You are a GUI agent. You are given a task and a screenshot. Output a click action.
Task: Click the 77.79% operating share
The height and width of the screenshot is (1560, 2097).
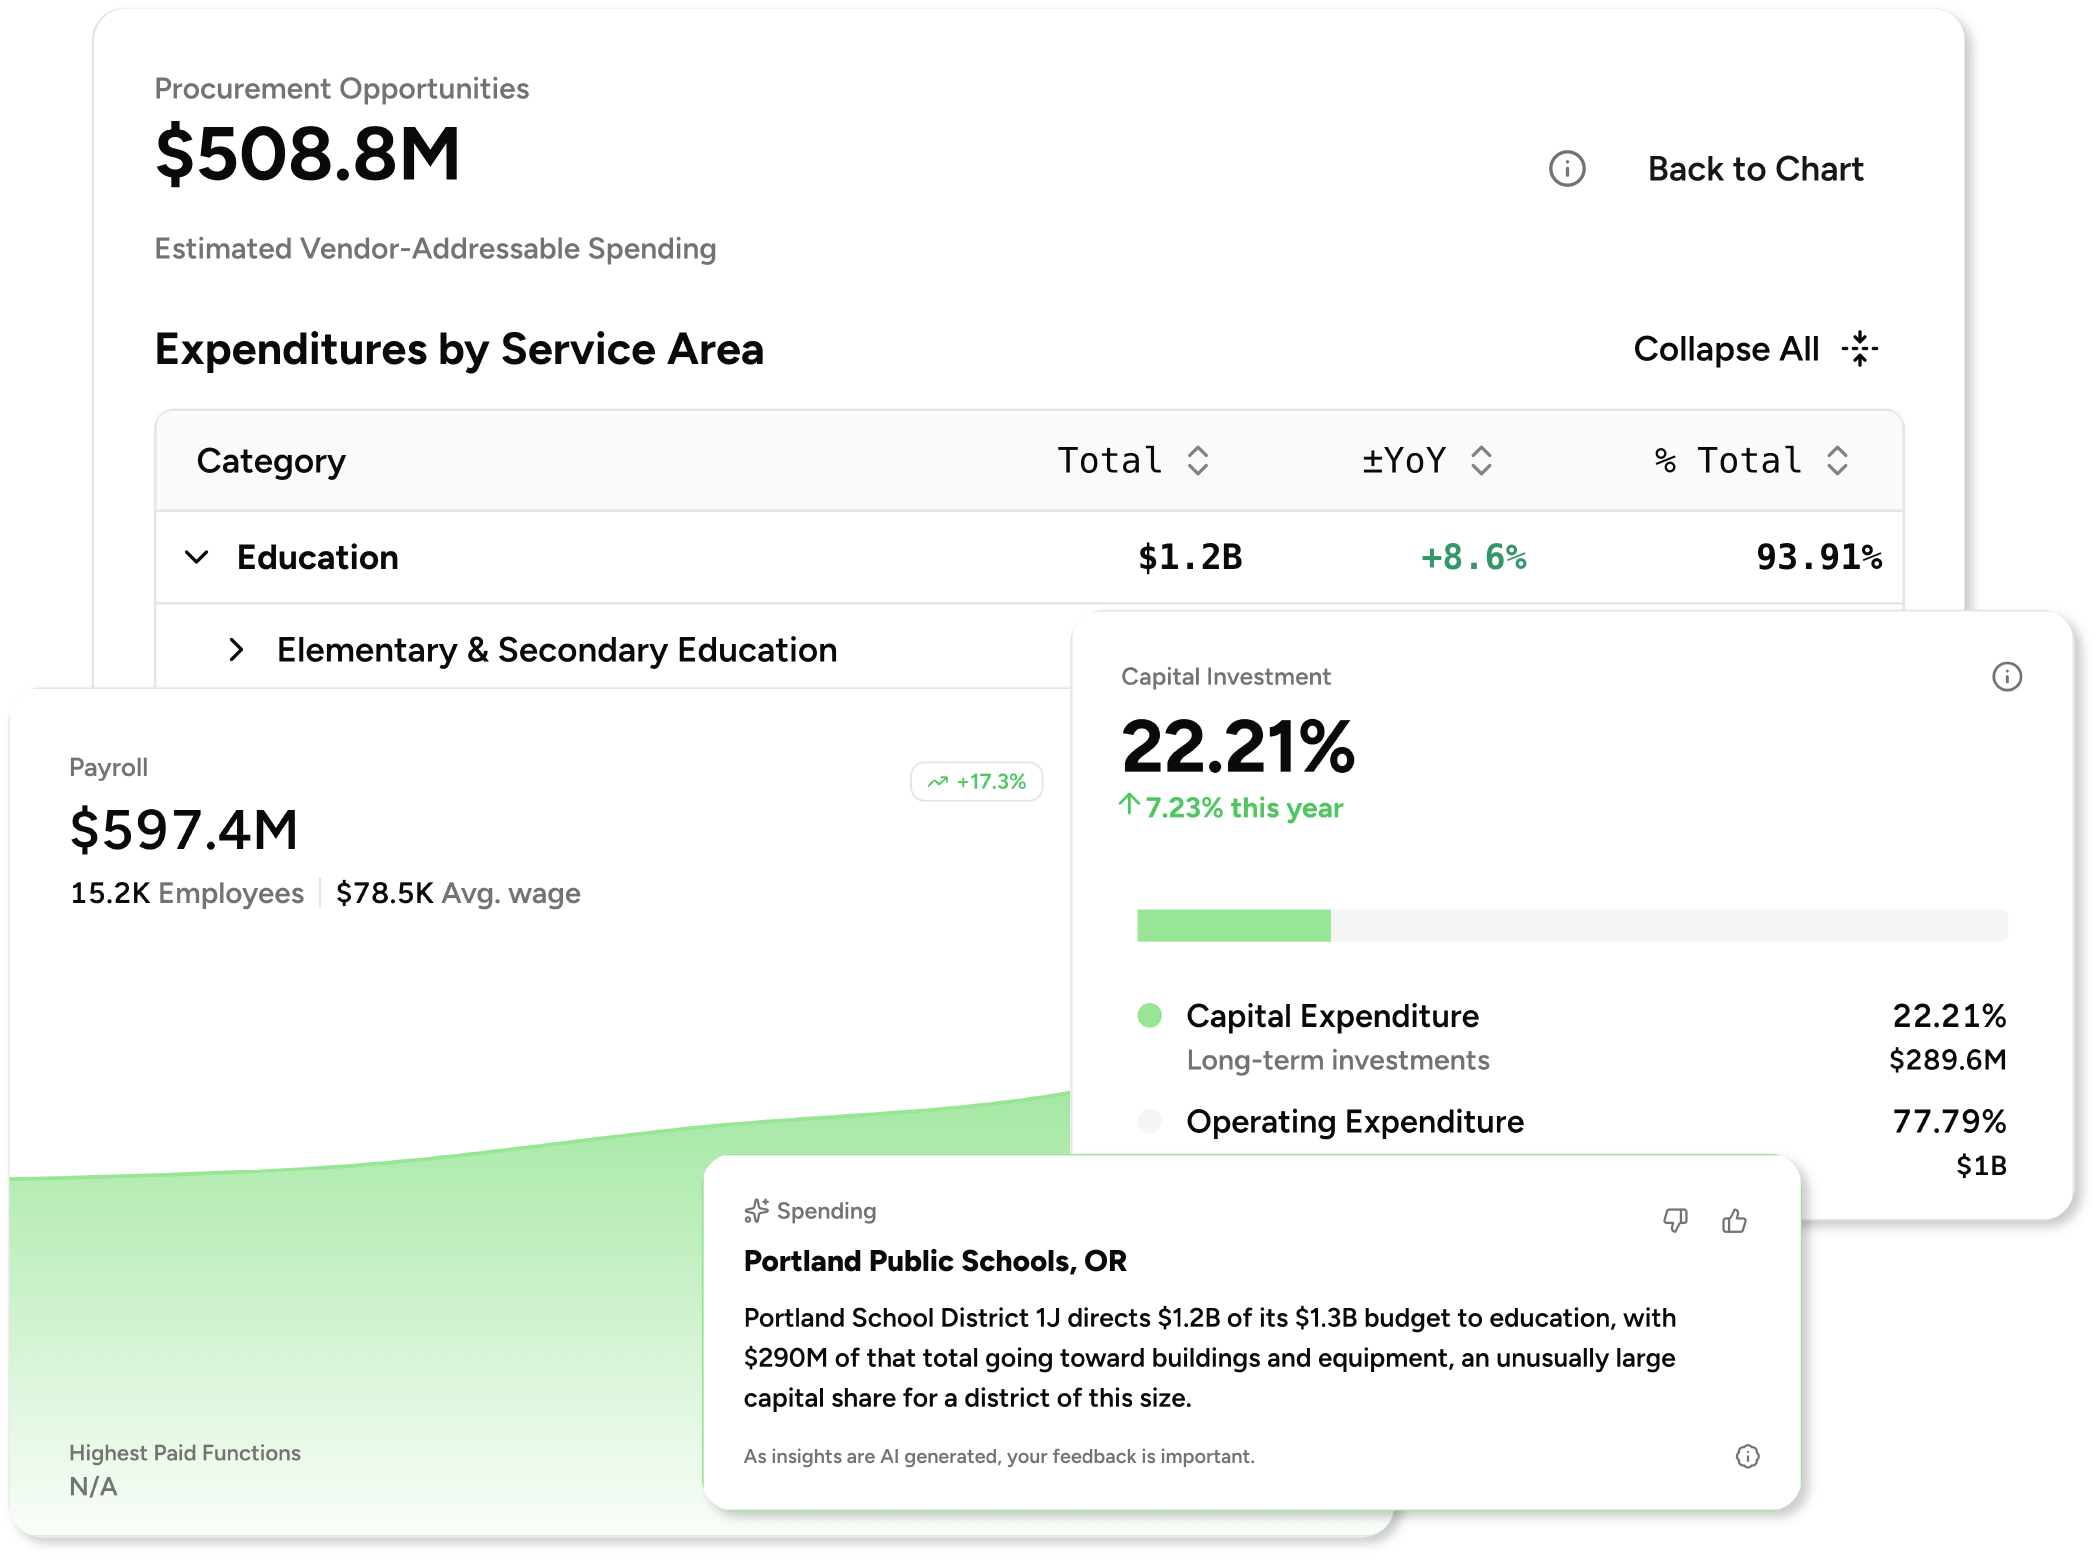pyautogui.click(x=1949, y=1121)
